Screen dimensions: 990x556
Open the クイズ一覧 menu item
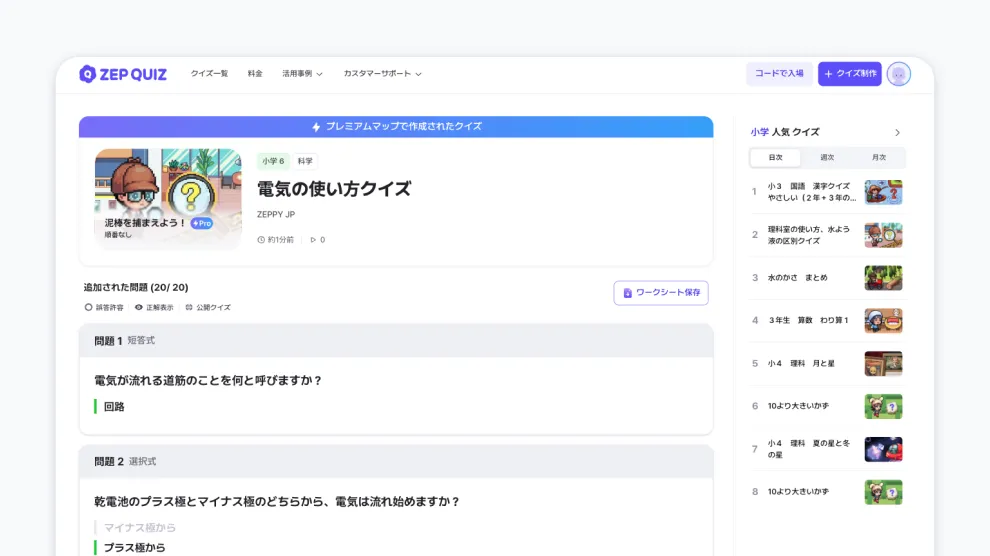(x=209, y=74)
